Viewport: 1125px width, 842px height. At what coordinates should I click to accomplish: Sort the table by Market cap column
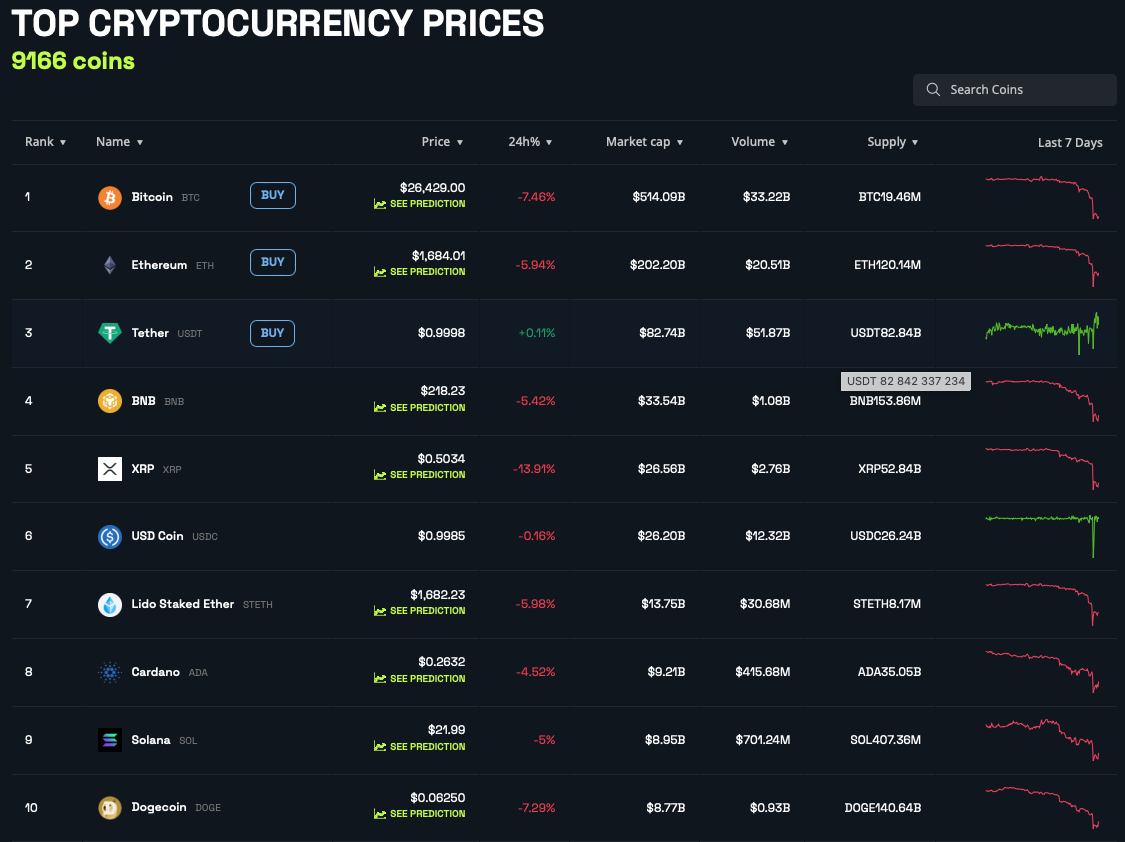[x=644, y=142]
